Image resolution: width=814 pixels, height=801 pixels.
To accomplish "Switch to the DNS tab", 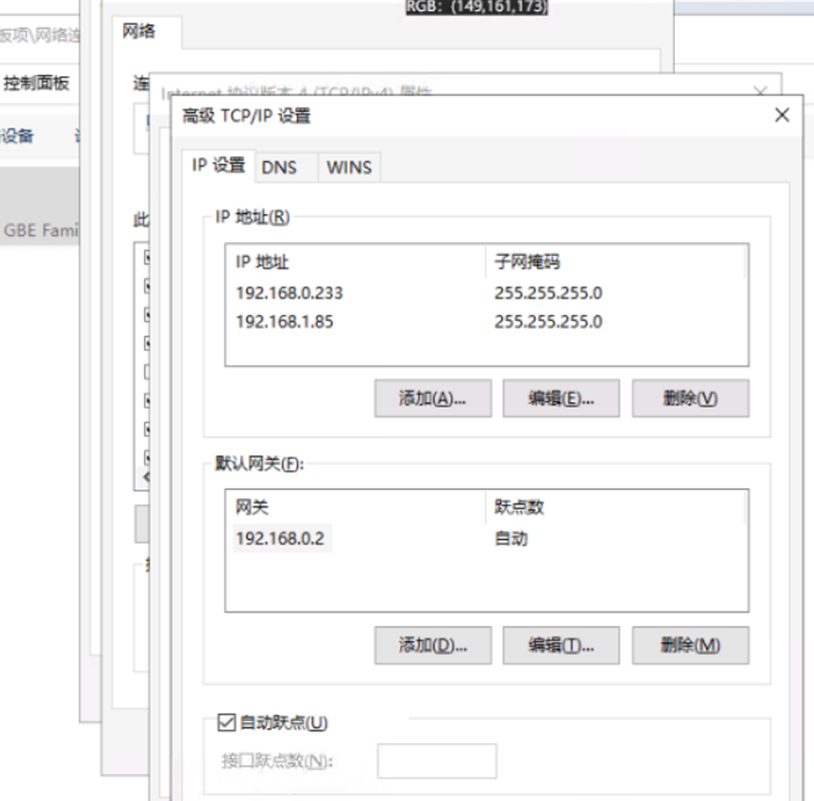I will (x=286, y=167).
